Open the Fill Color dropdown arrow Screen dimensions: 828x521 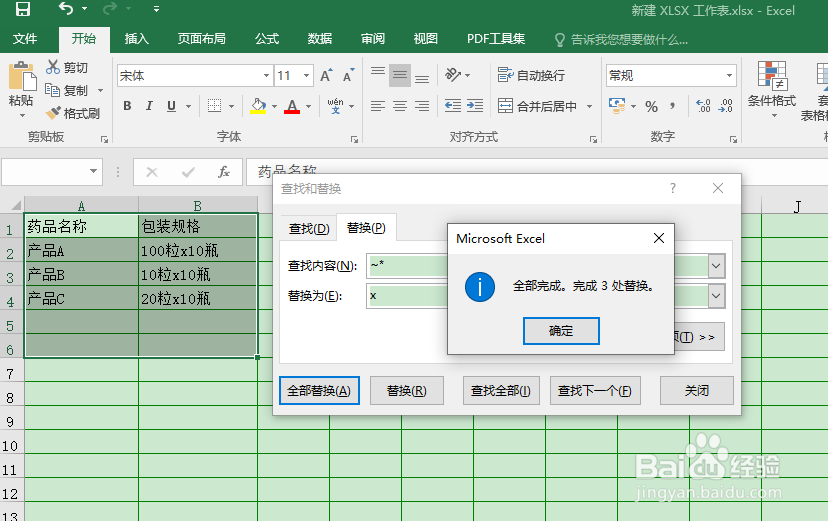point(274,106)
